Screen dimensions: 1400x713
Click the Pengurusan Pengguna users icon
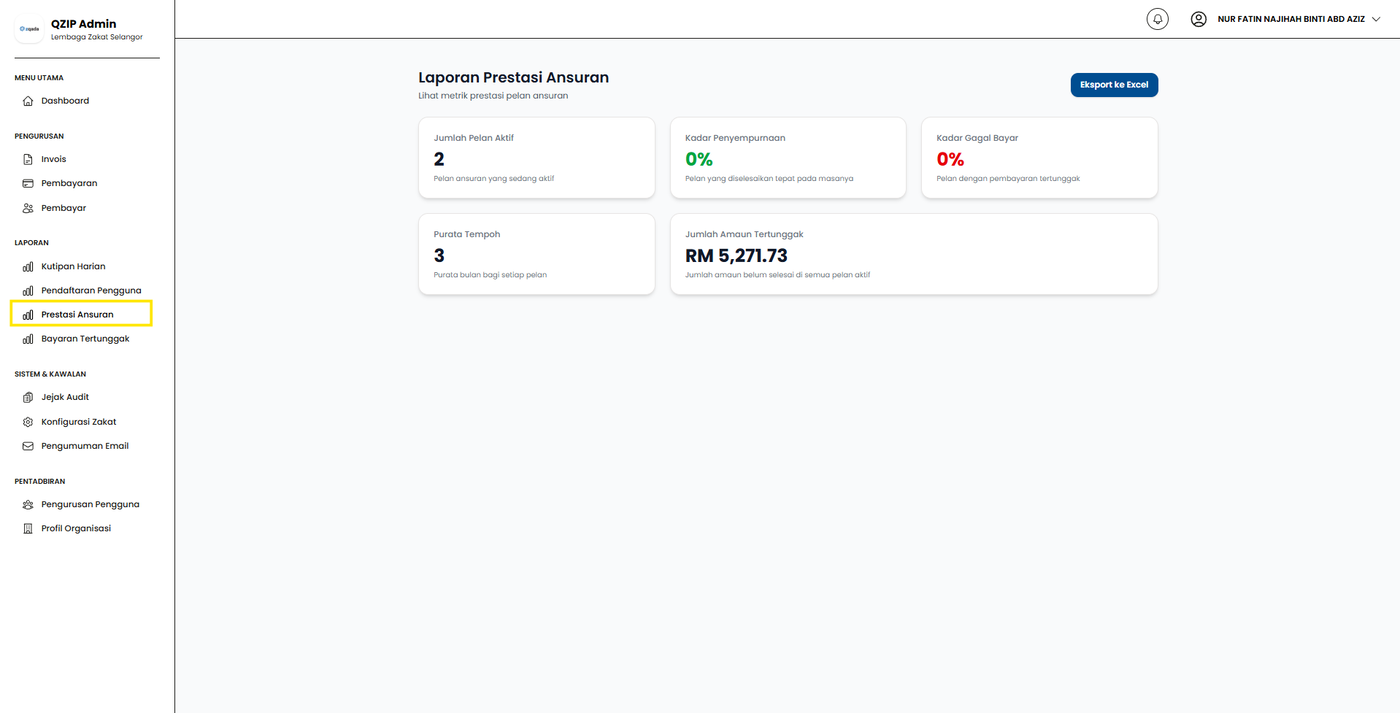point(28,505)
